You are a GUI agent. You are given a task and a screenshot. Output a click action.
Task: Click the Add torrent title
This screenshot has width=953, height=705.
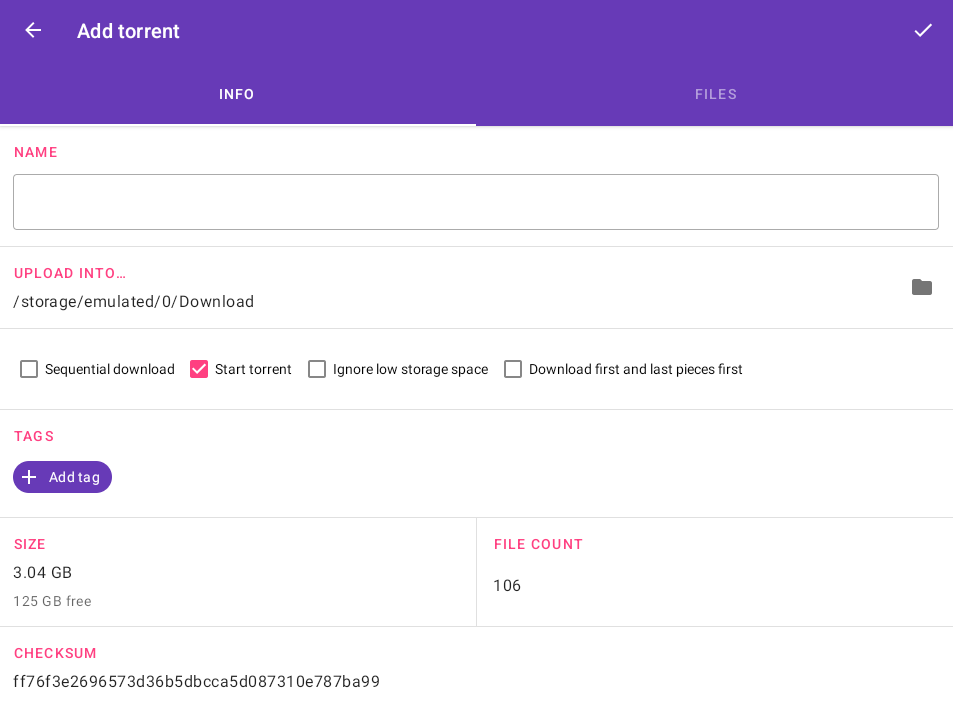click(128, 31)
